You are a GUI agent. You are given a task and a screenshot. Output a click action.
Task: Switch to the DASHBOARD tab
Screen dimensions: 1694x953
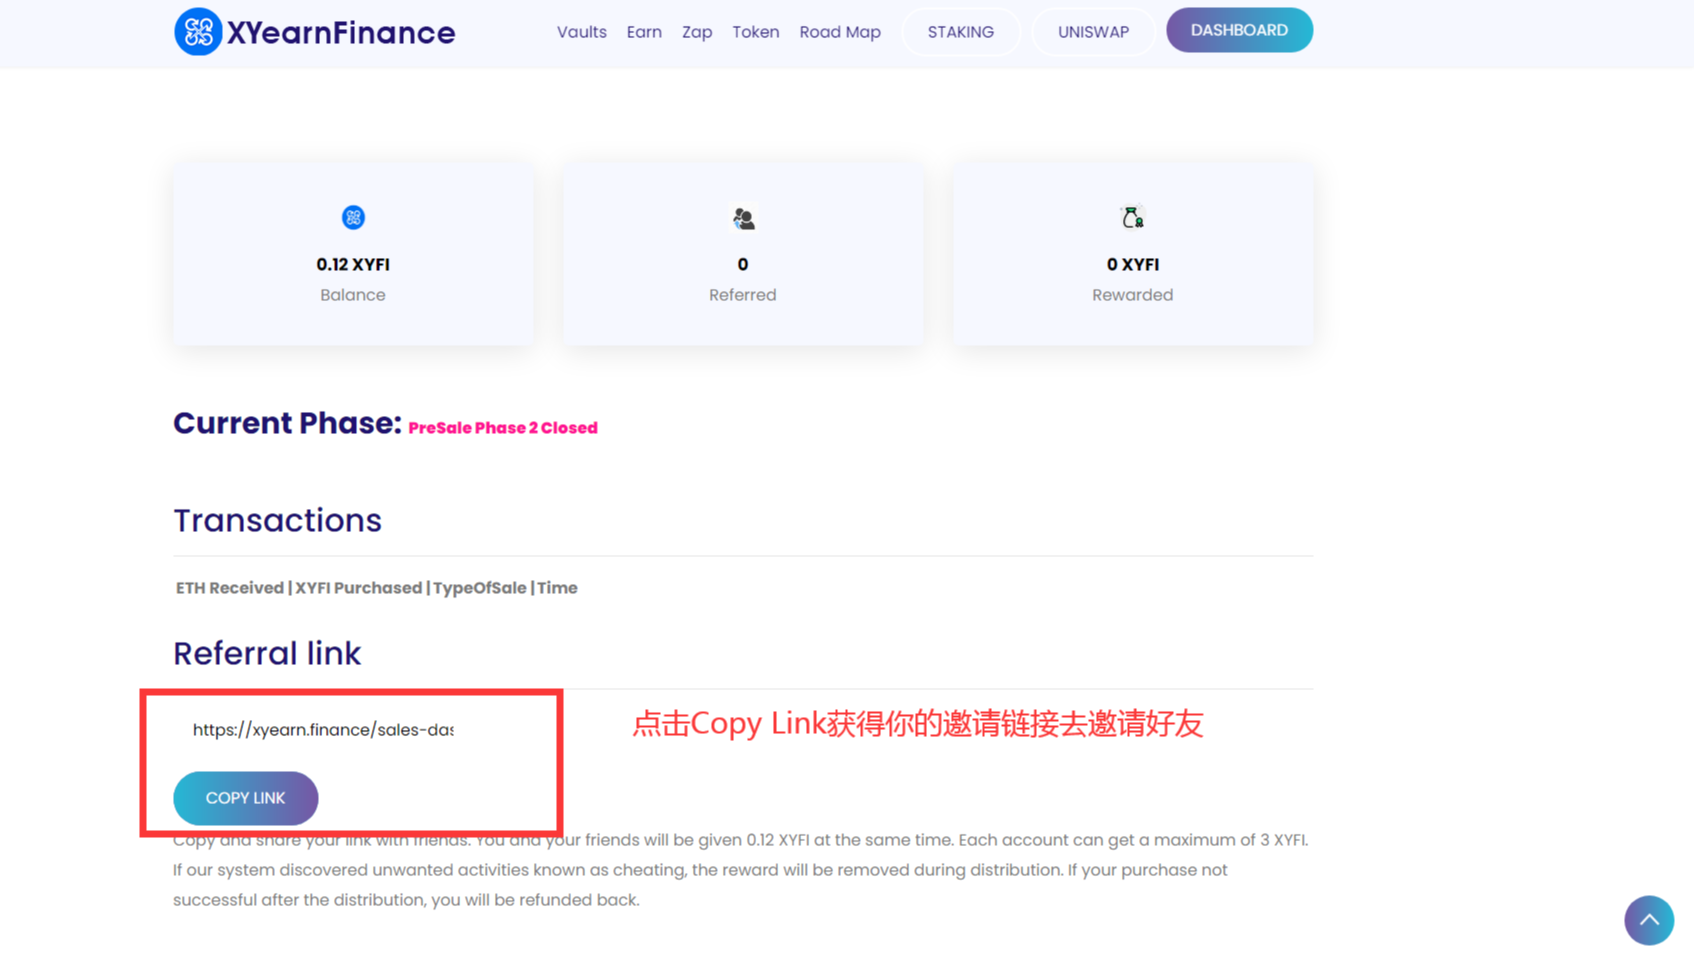coord(1239,29)
